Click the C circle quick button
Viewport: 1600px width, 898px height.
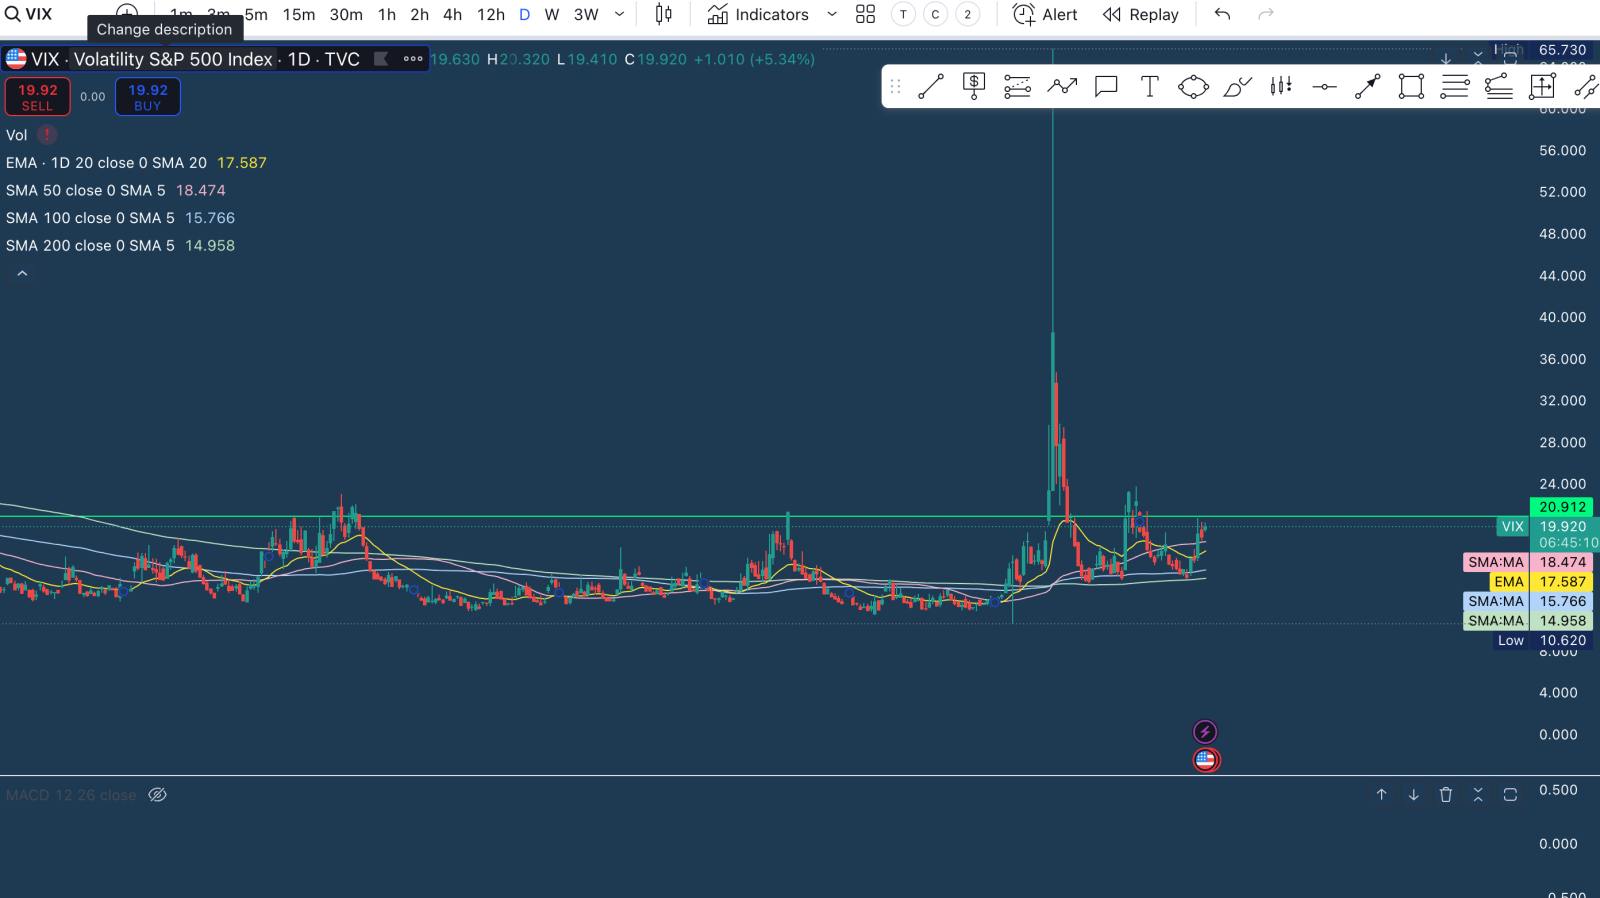click(935, 14)
